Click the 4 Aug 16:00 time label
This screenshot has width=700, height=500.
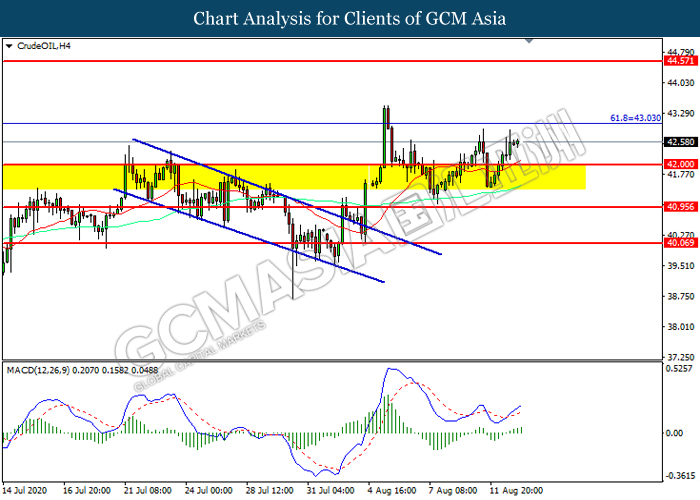click(x=392, y=490)
